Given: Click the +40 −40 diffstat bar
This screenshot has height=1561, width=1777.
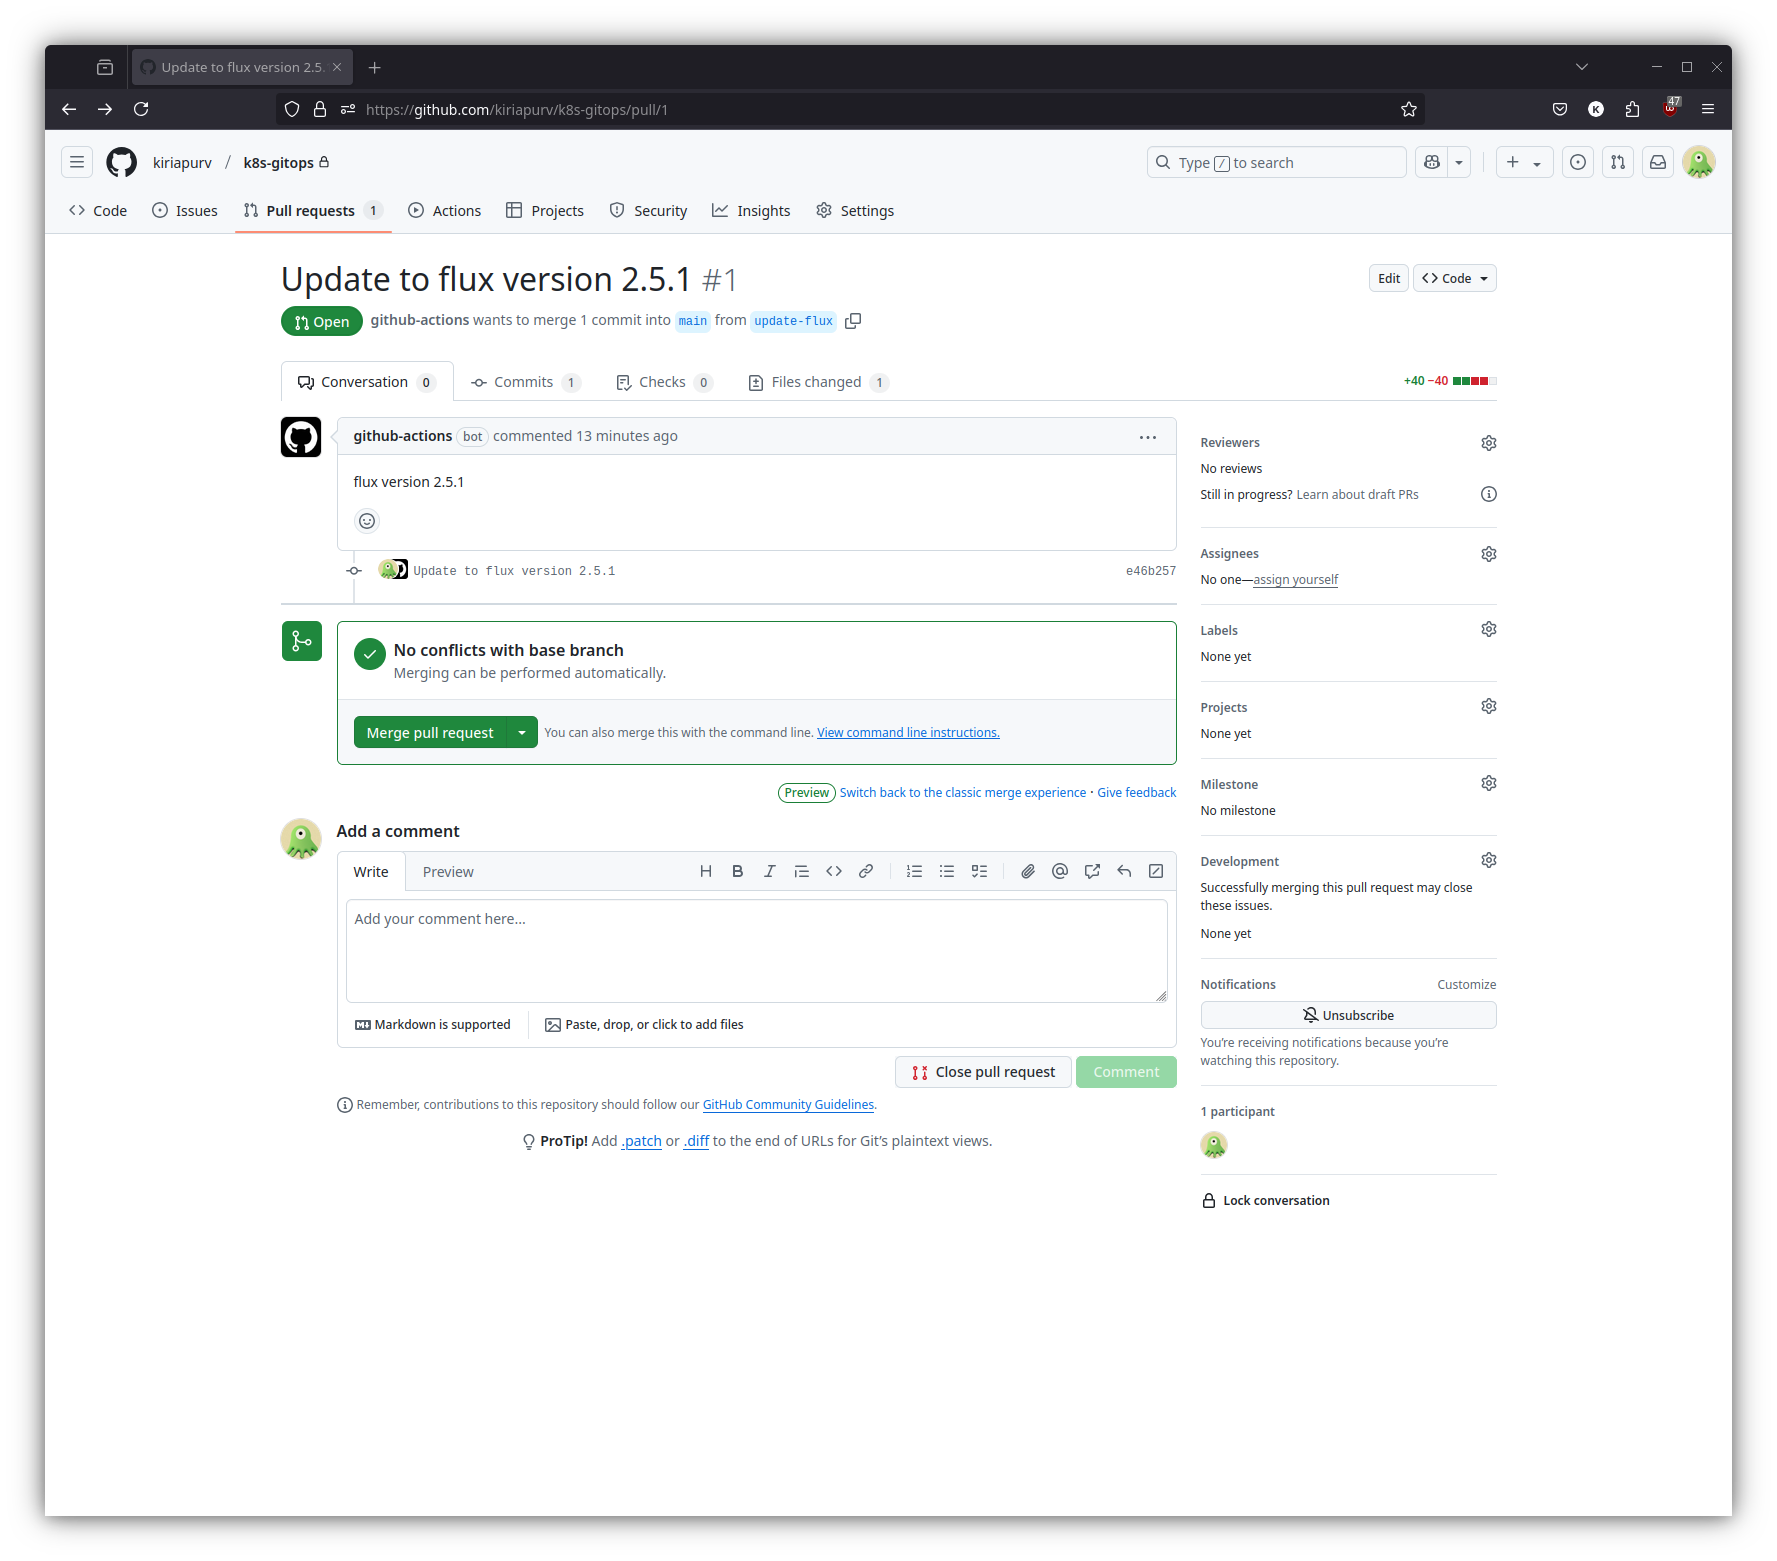Looking at the screenshot, I should point(1449,381).
